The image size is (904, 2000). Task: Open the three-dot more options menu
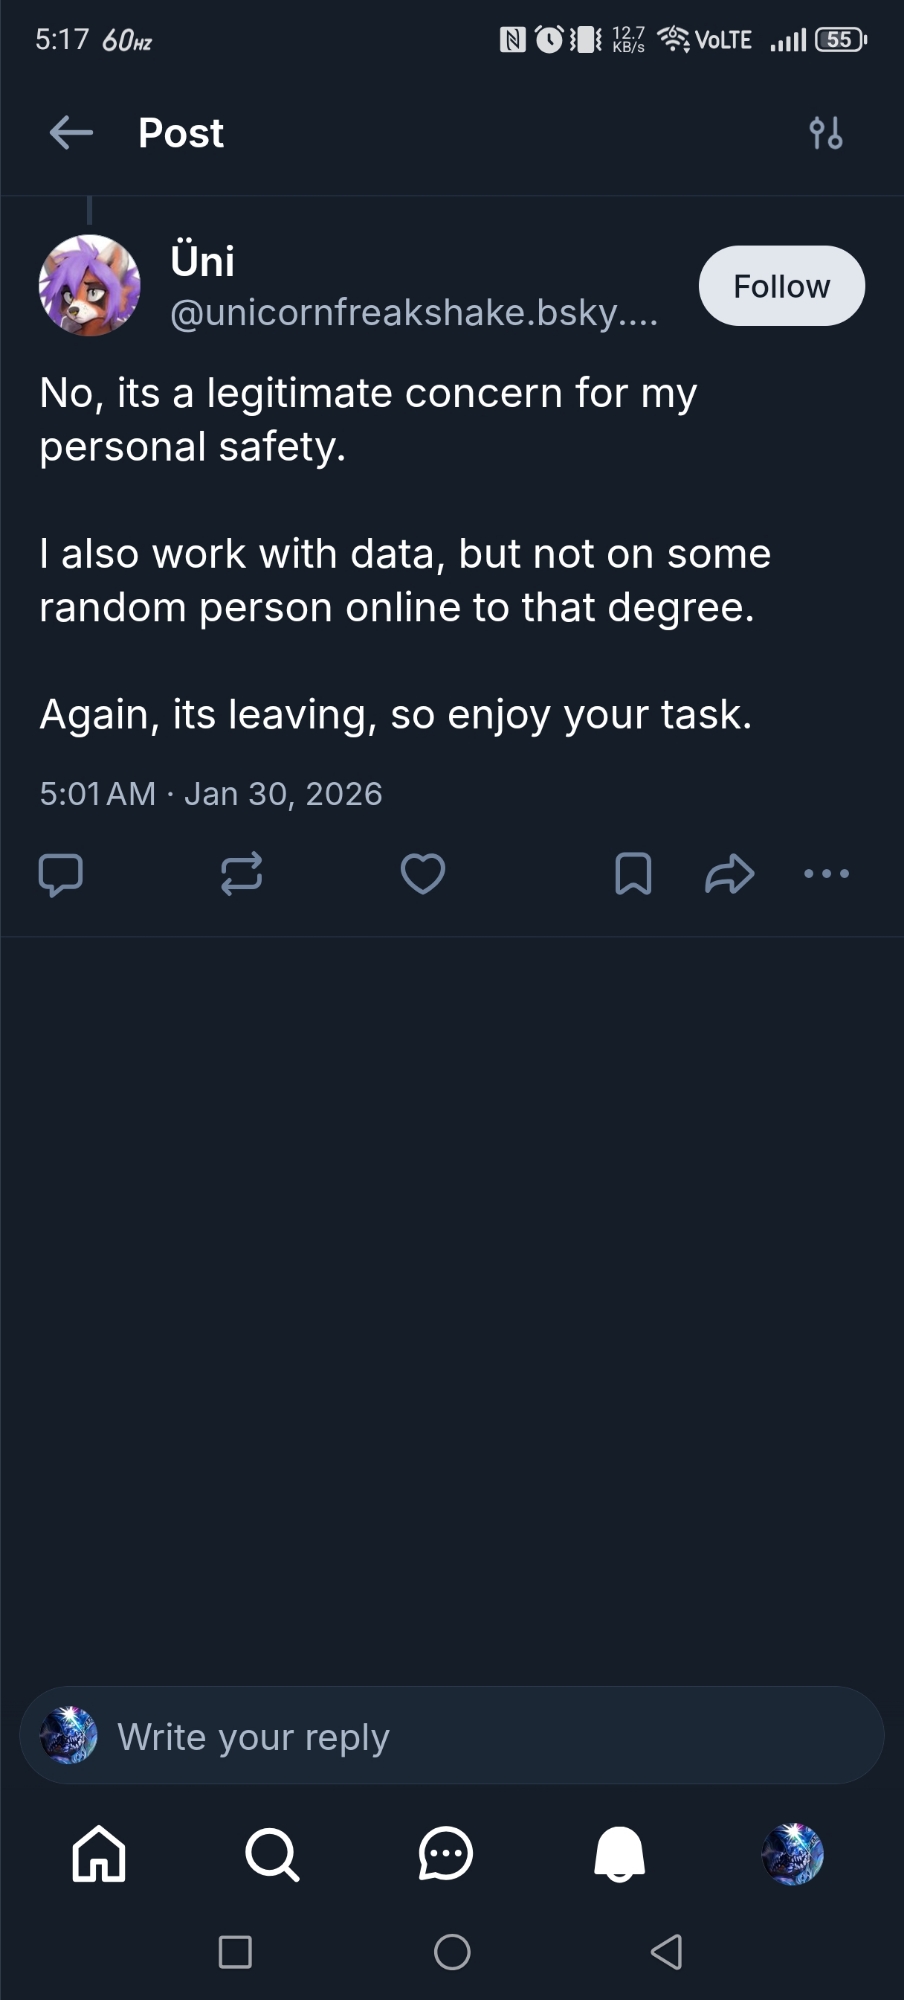(x=826, y=874)
